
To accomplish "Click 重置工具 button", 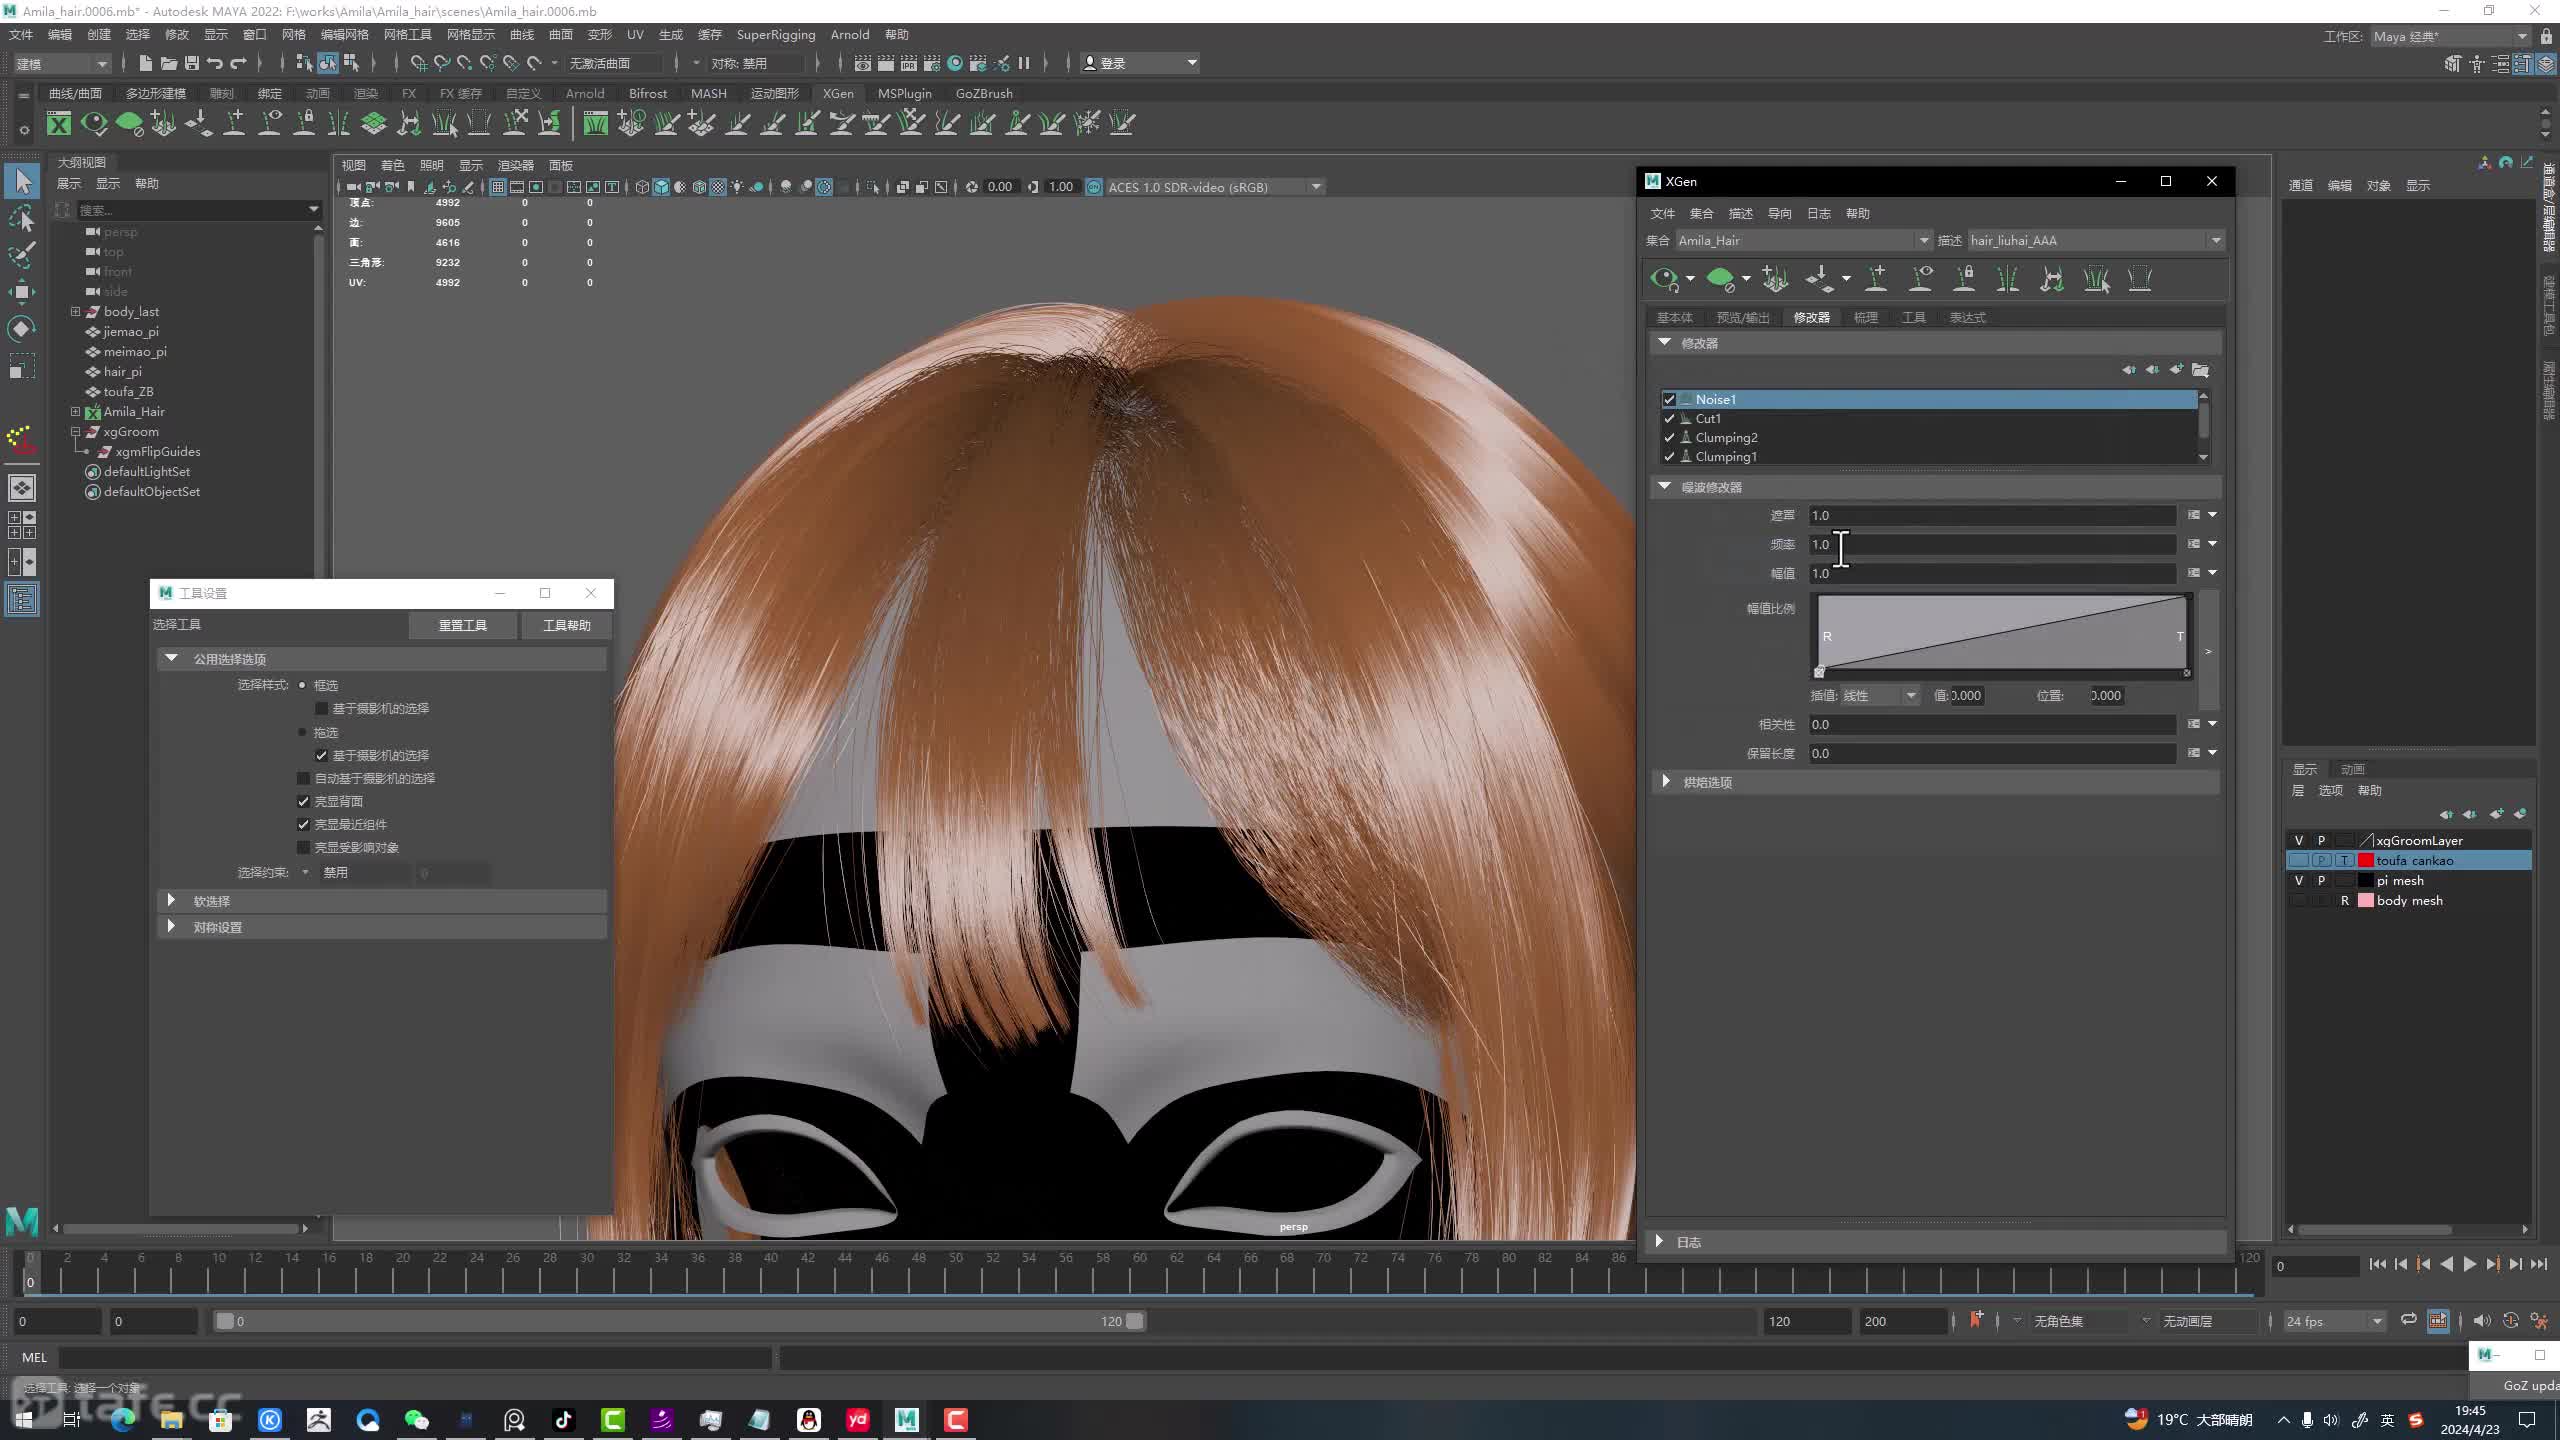I will (x=463, y=625).
